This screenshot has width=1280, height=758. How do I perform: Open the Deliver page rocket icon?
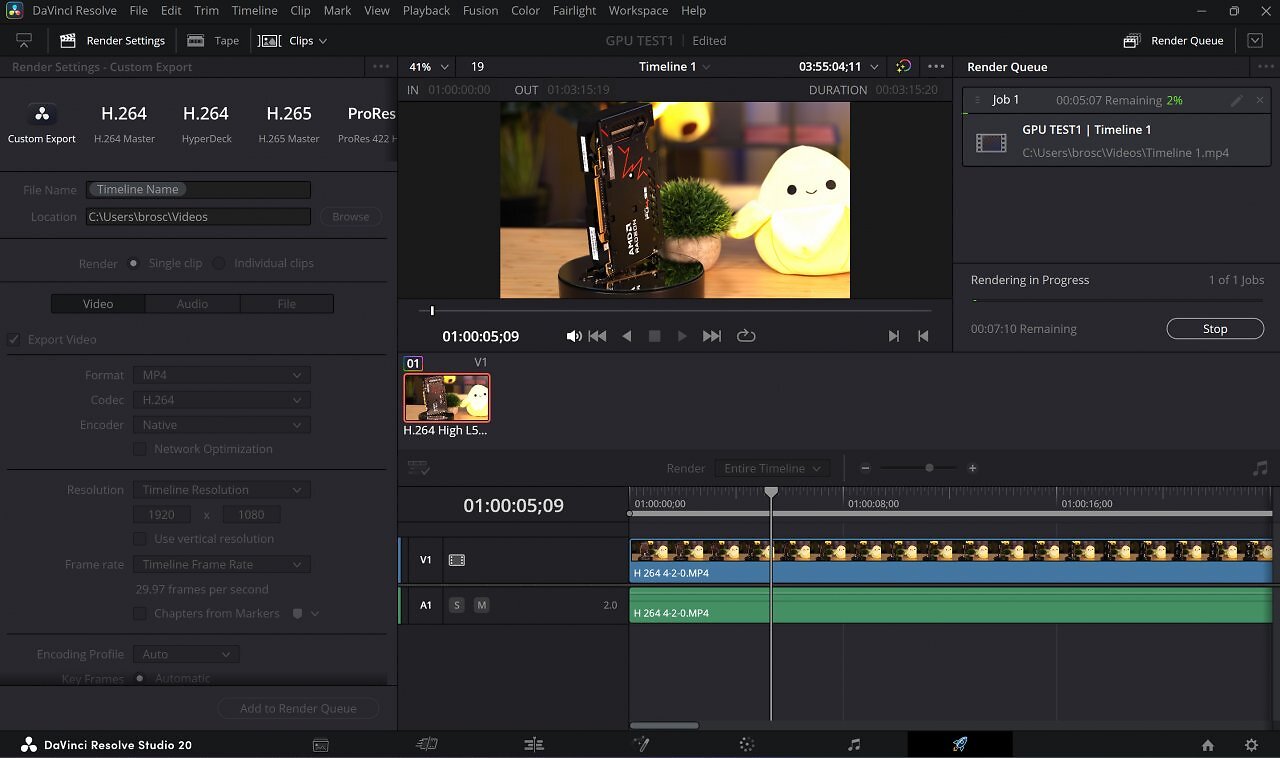(960, 745)
